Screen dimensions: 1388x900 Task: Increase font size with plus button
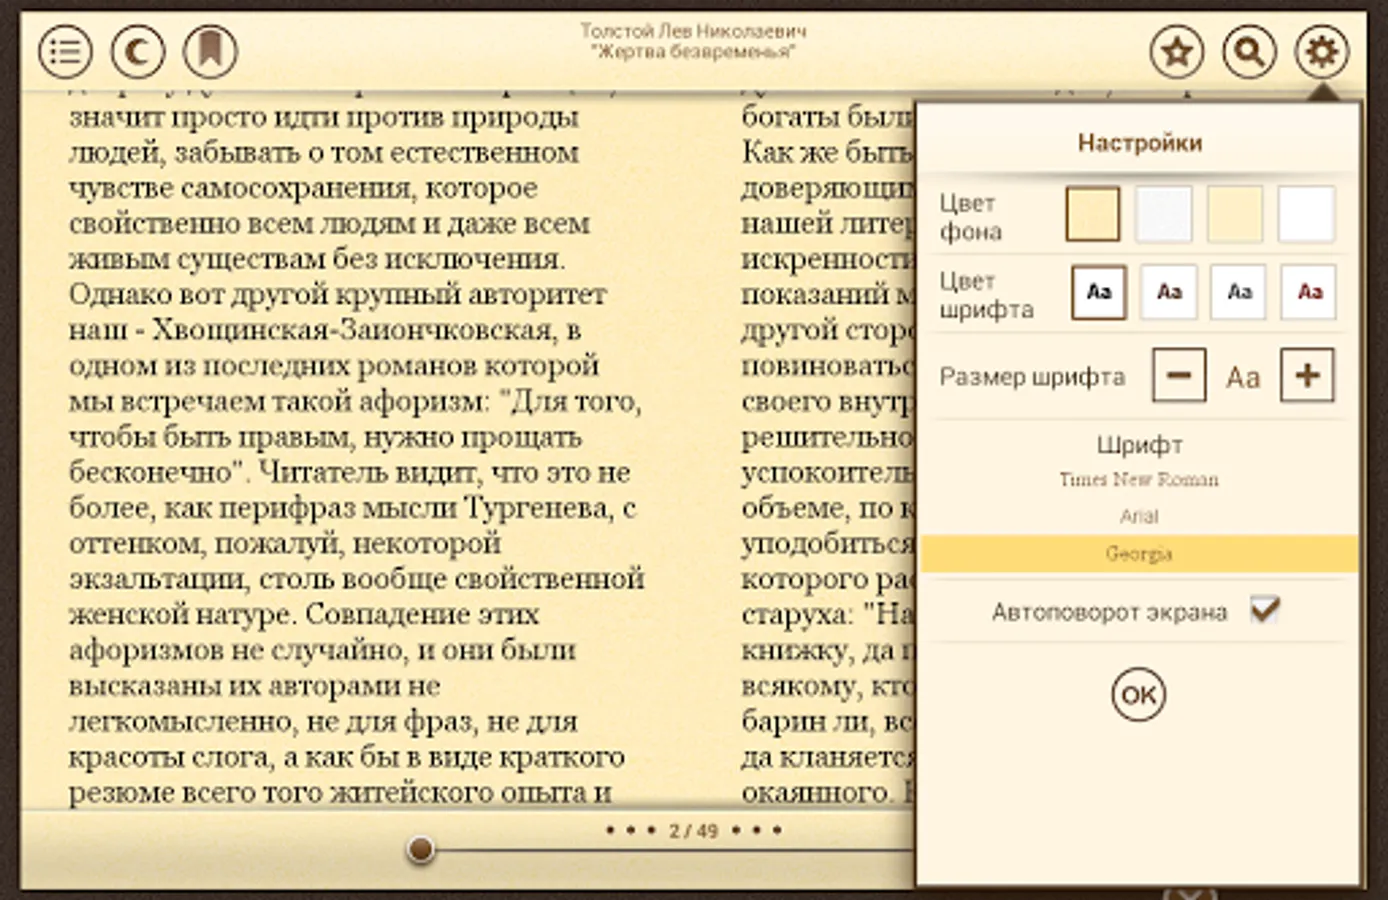pos(1307,375)
